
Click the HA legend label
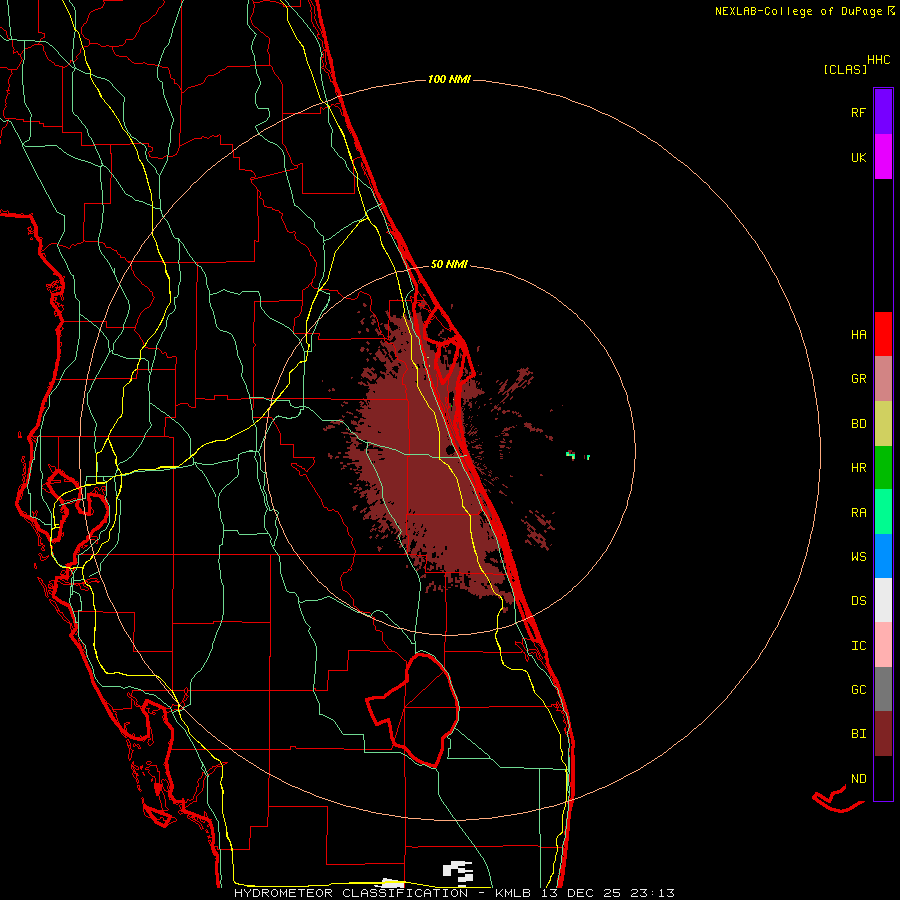coord(858,334)
